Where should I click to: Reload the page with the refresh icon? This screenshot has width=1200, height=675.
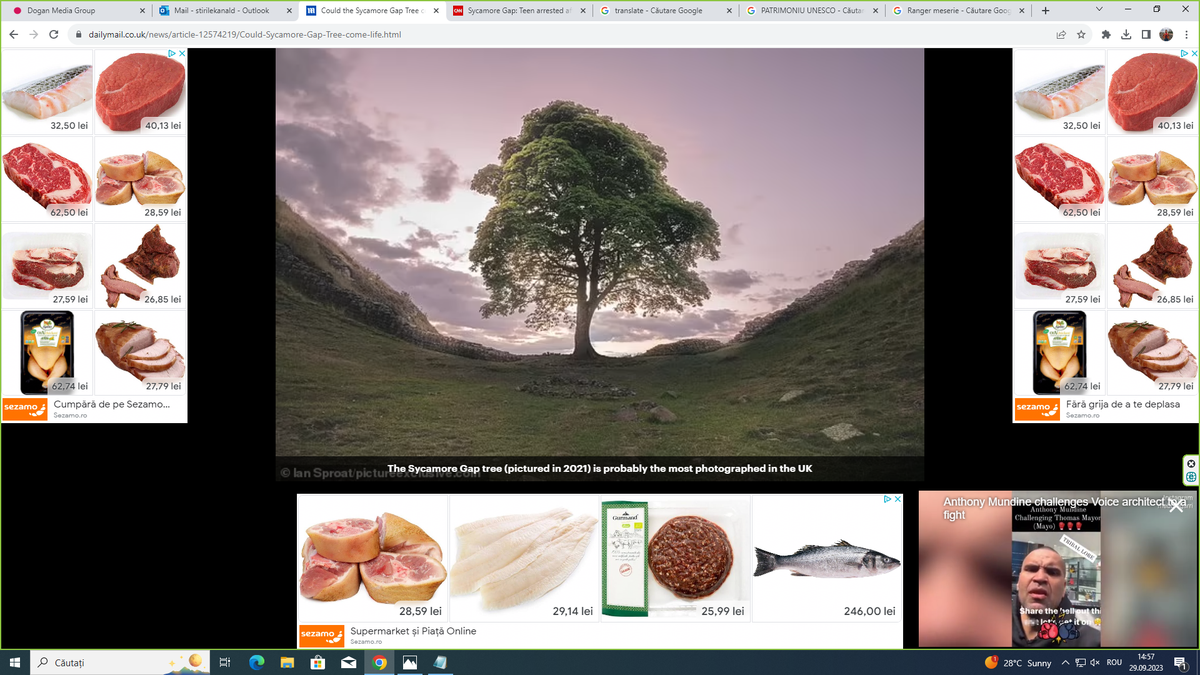tap(56, 34)
